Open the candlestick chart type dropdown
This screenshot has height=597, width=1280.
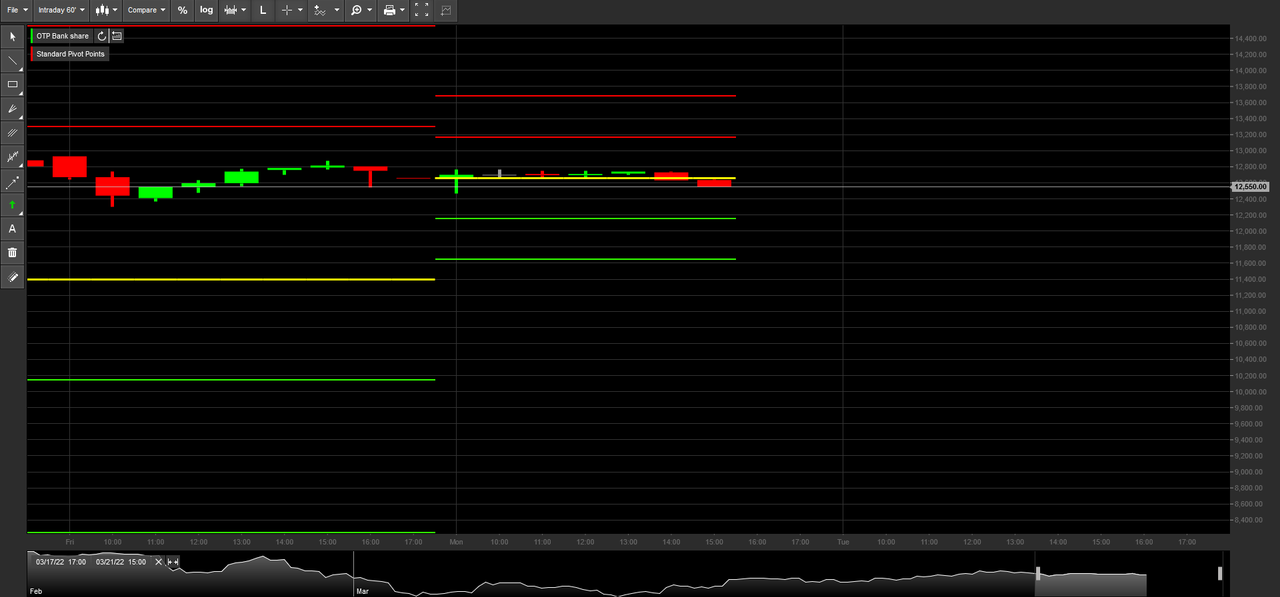click(x=107, y=10)
